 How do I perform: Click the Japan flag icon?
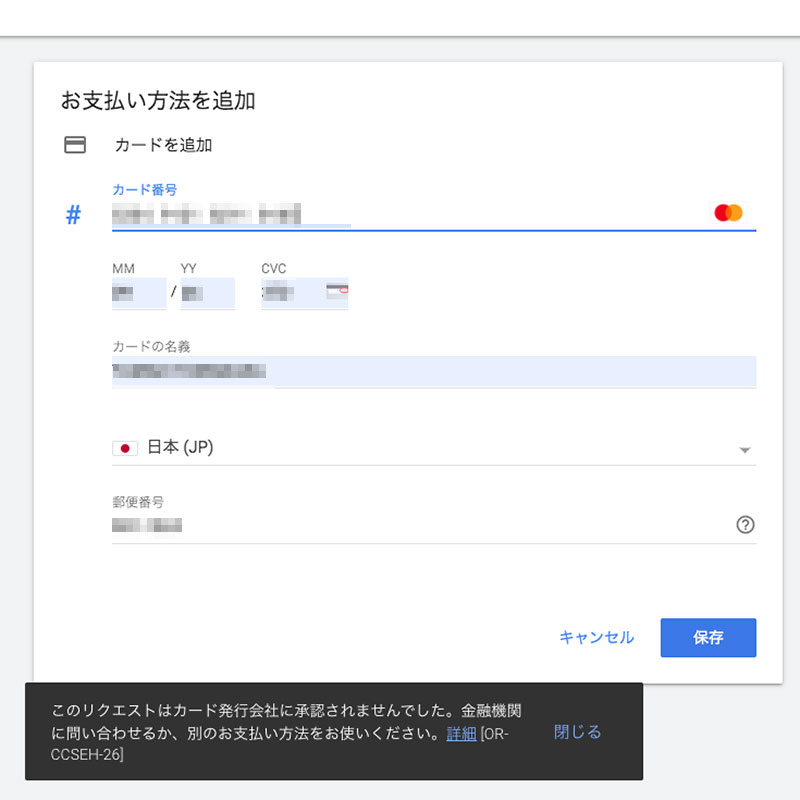[x=125, y=449]
